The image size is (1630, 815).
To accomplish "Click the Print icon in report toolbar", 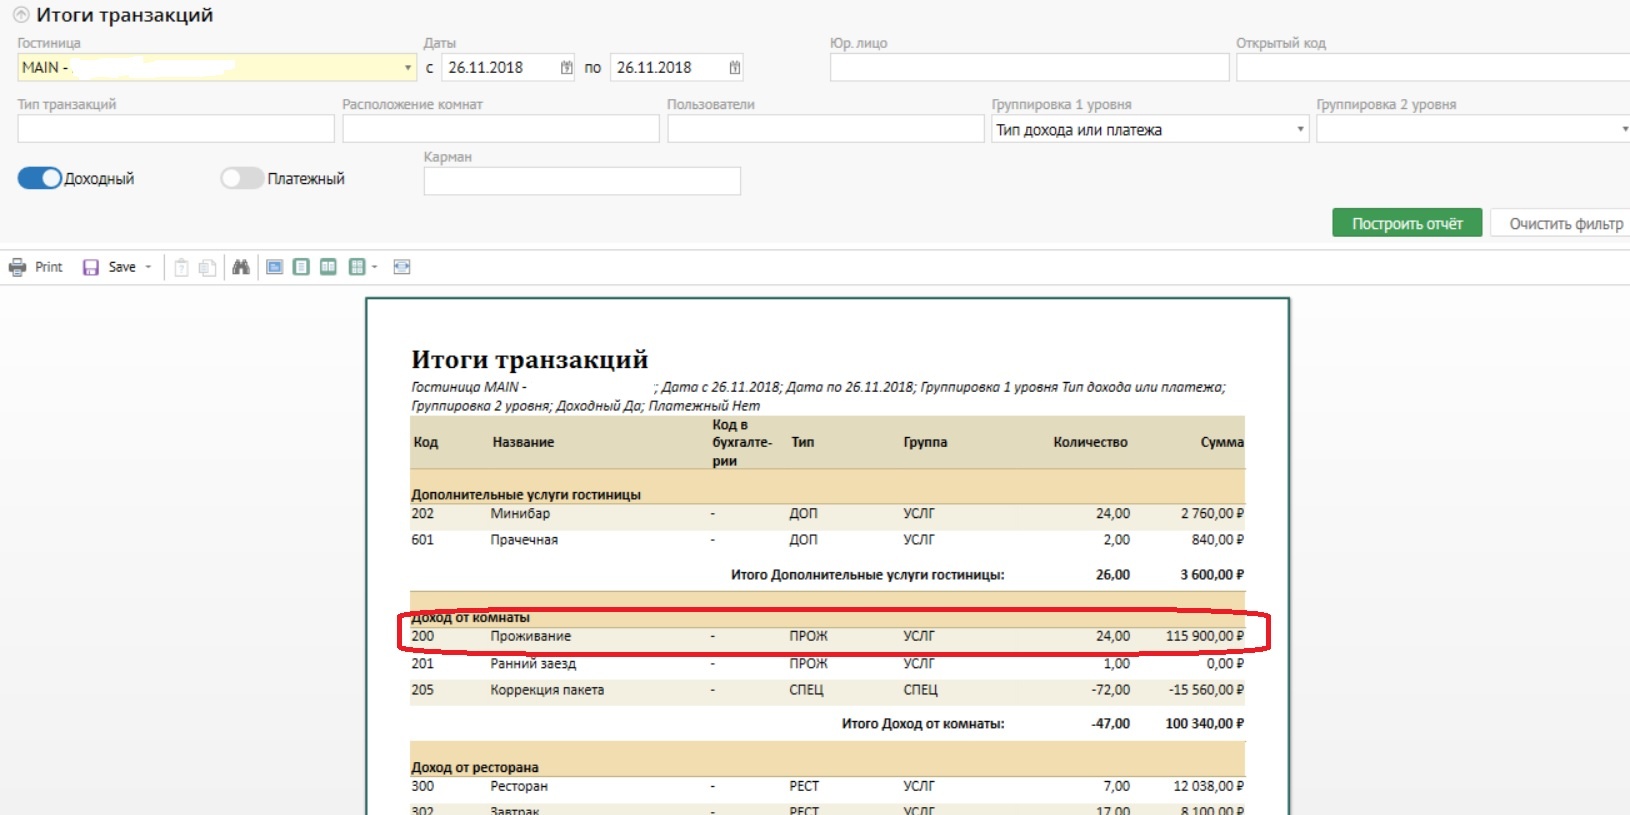I will 18,267.
